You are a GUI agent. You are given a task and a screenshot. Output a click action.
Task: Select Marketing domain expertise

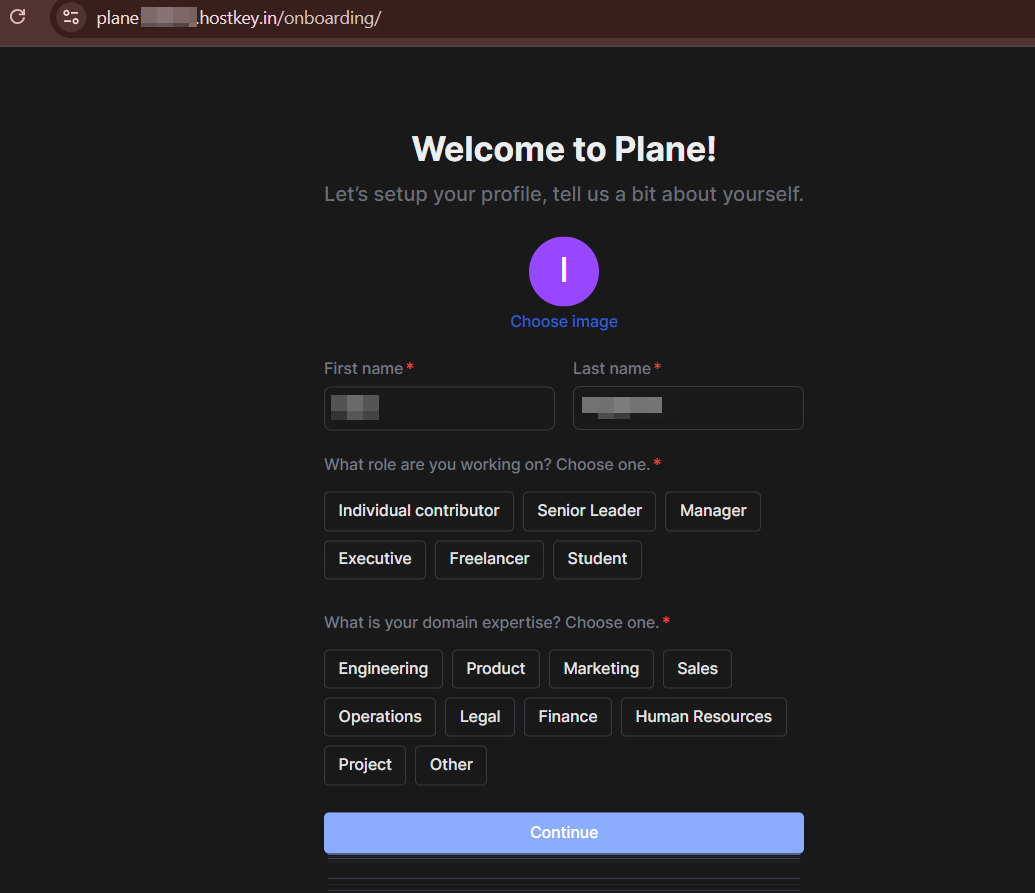tap(601, 669)
